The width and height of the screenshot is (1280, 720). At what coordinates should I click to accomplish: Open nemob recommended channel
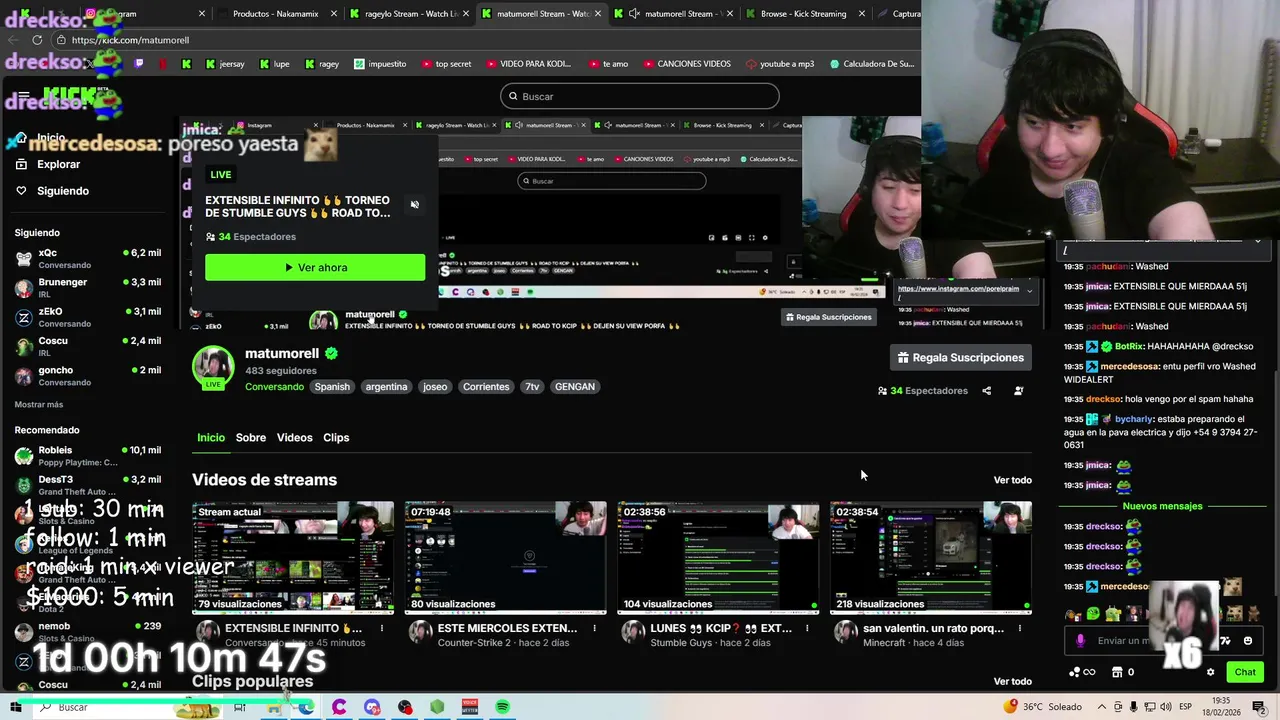point(88,631)
